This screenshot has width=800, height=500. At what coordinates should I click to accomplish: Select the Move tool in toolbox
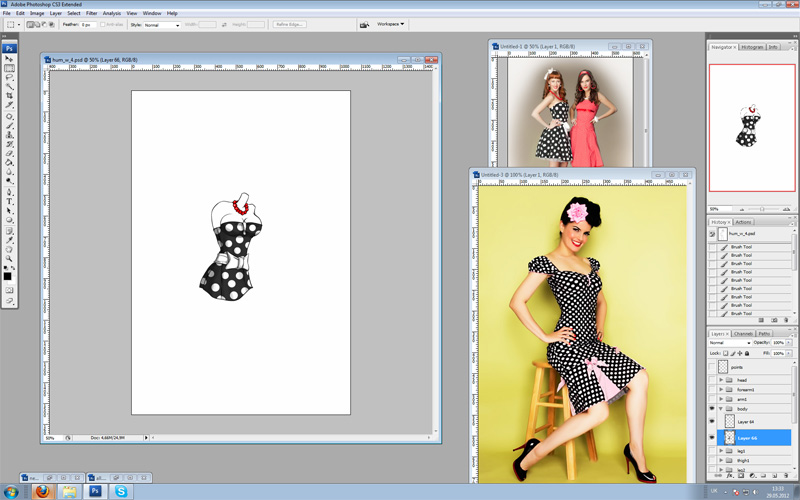[10, 59]
